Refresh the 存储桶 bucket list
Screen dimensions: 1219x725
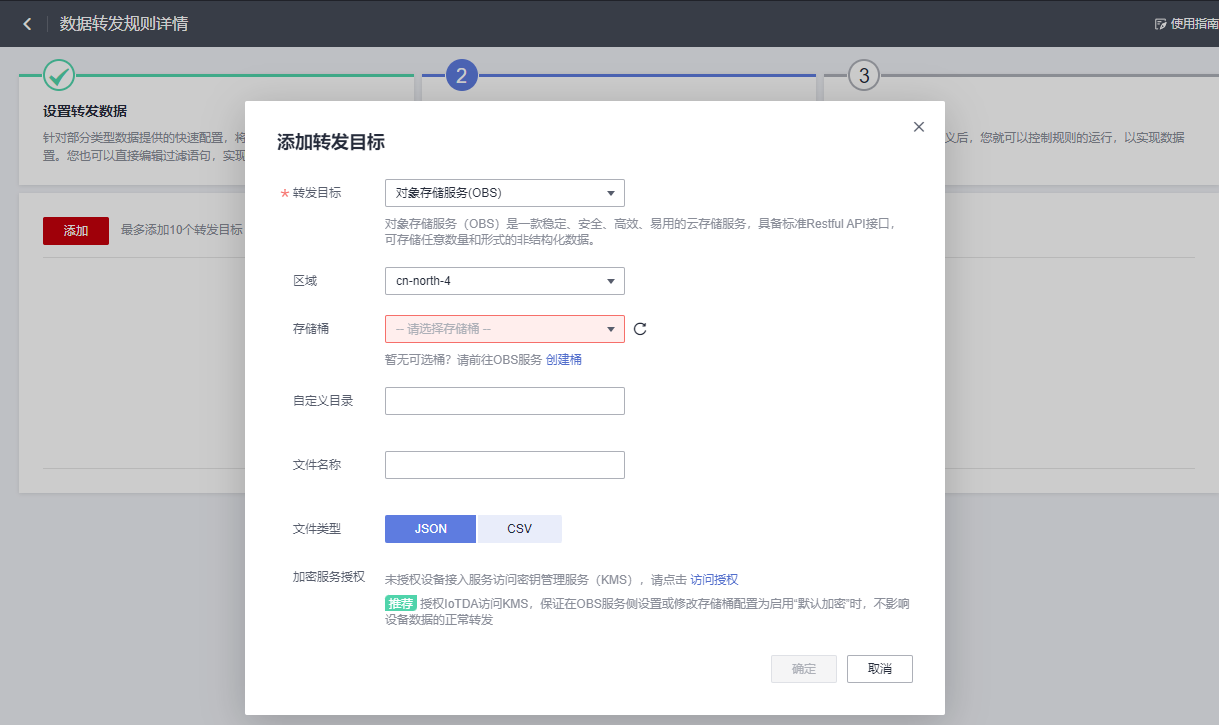[x=640, y=328]
